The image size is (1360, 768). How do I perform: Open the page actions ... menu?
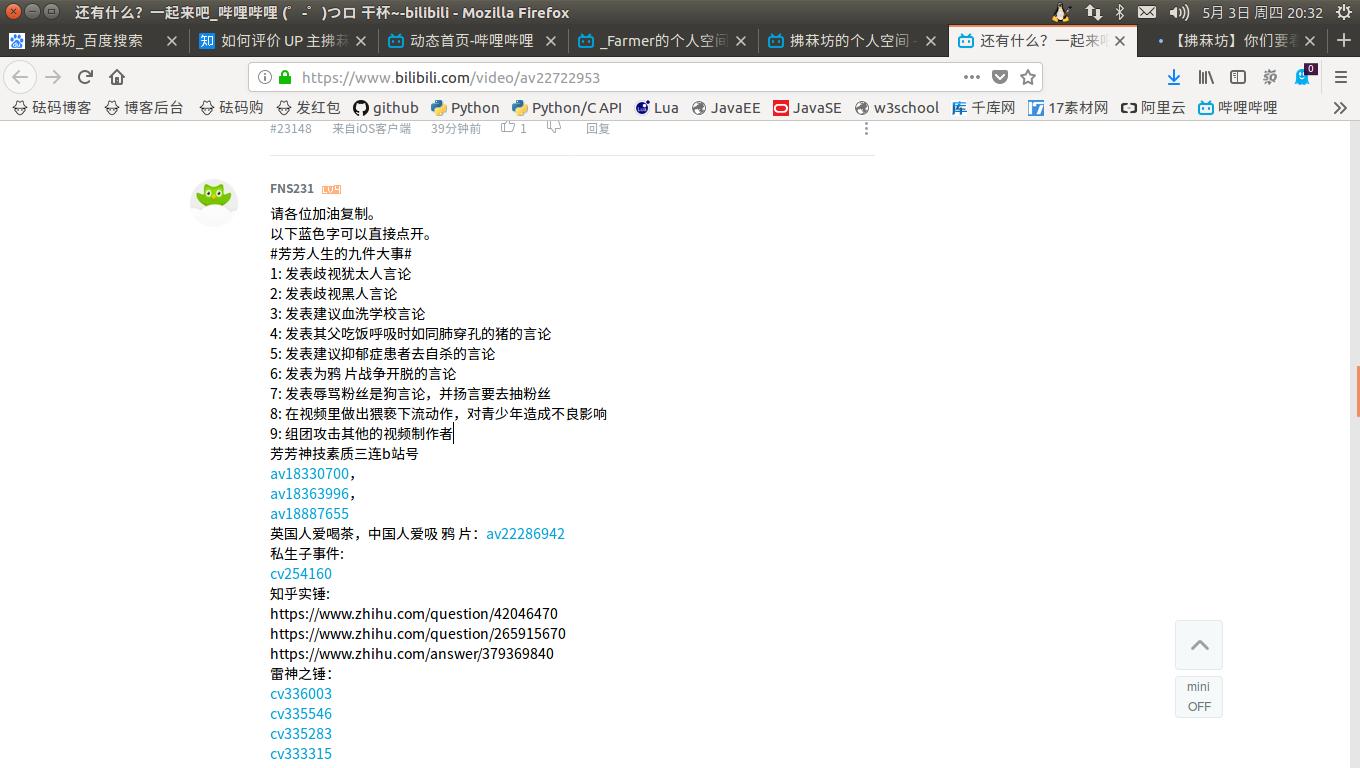pyautogui.click(x=971, y=77)
